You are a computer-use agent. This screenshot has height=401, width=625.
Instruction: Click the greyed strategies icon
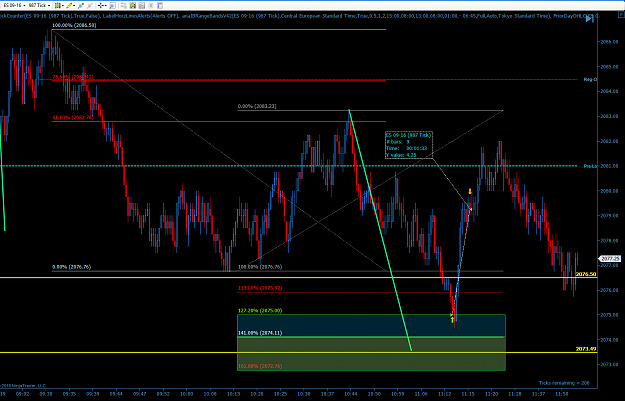click(x=151, y=6)
